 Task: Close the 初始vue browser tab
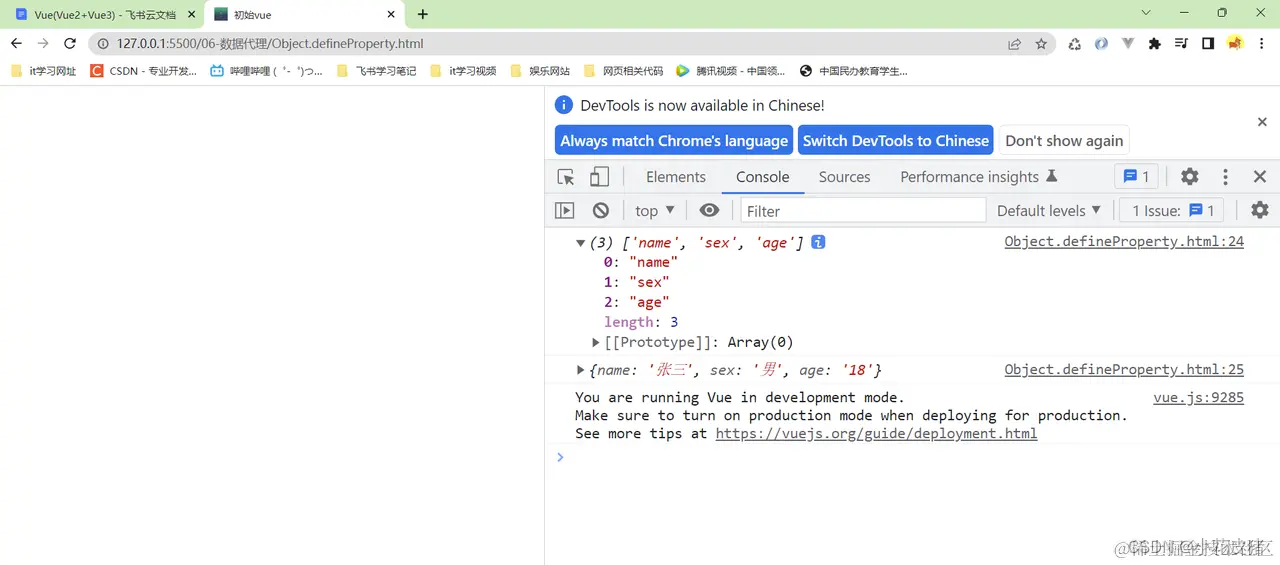pos(389,15)
